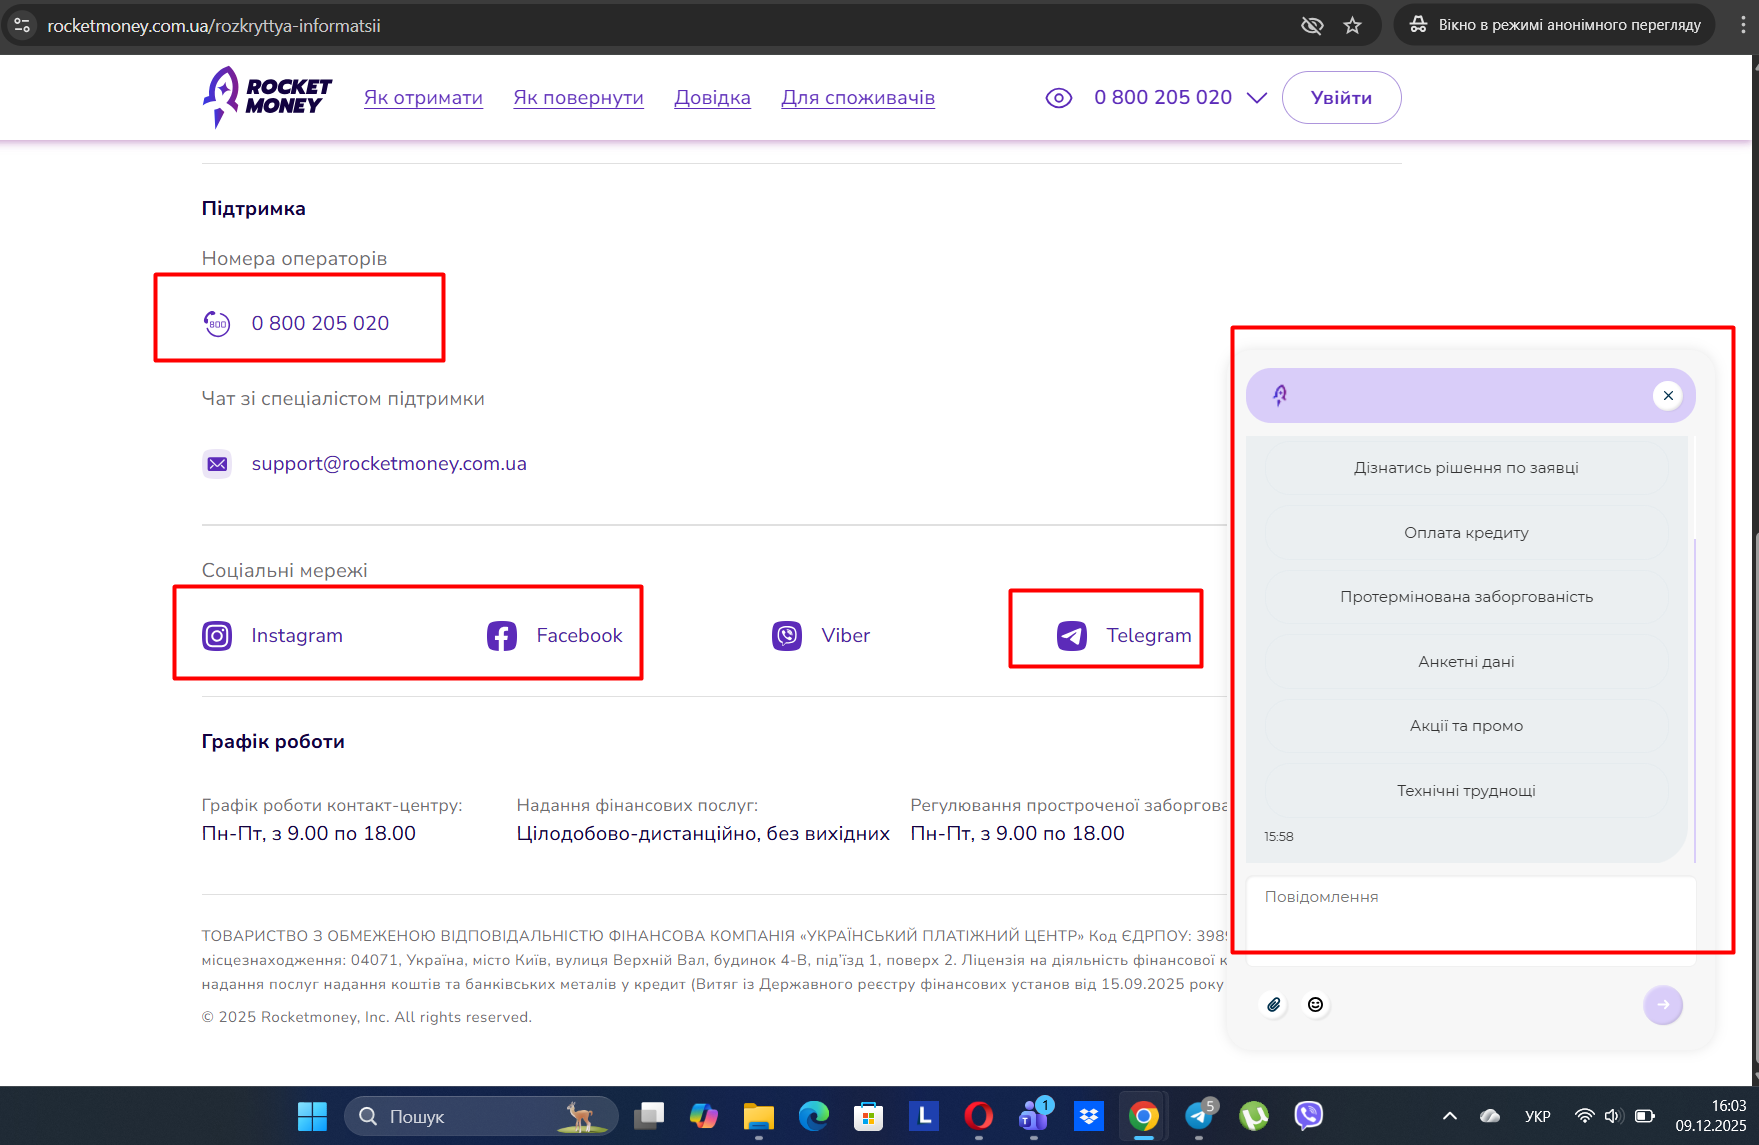
Task: Click the Instagram icon
Action: pyautogui.click(x=217, y=636)
